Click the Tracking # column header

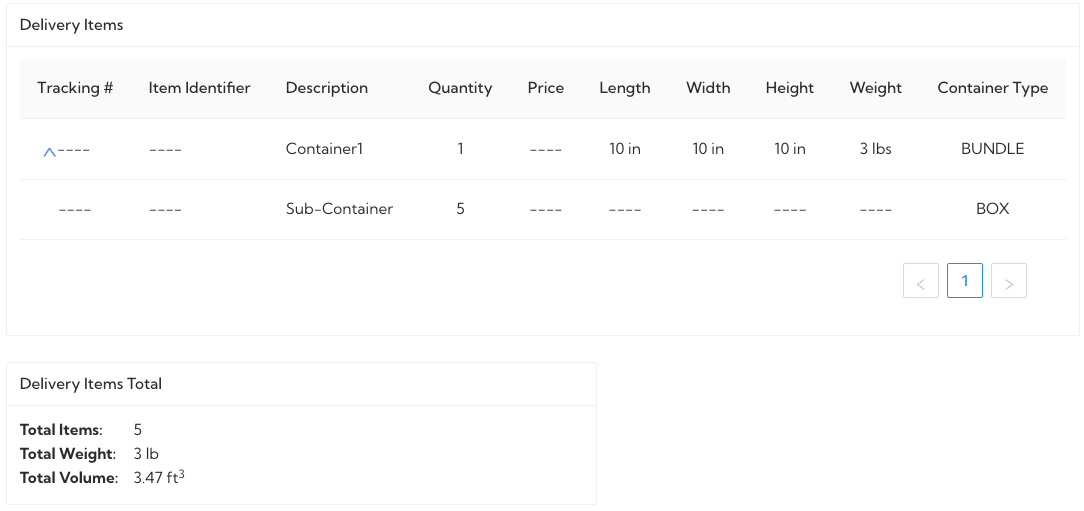(75, 88)
